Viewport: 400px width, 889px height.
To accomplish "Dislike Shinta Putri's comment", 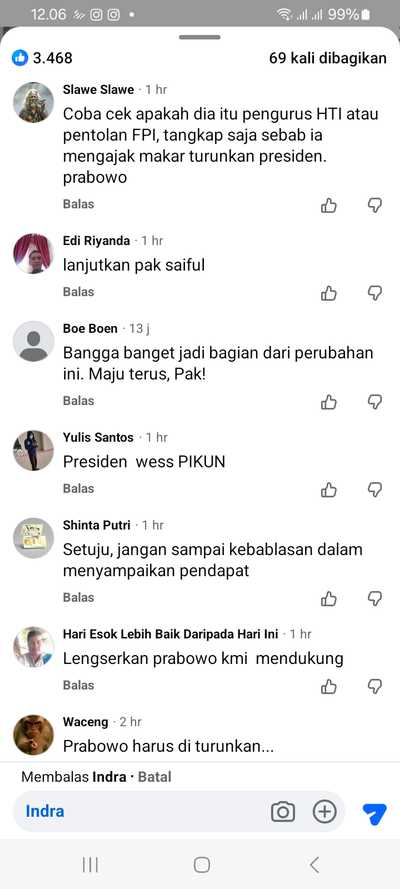I will click(x=375, y=599).
